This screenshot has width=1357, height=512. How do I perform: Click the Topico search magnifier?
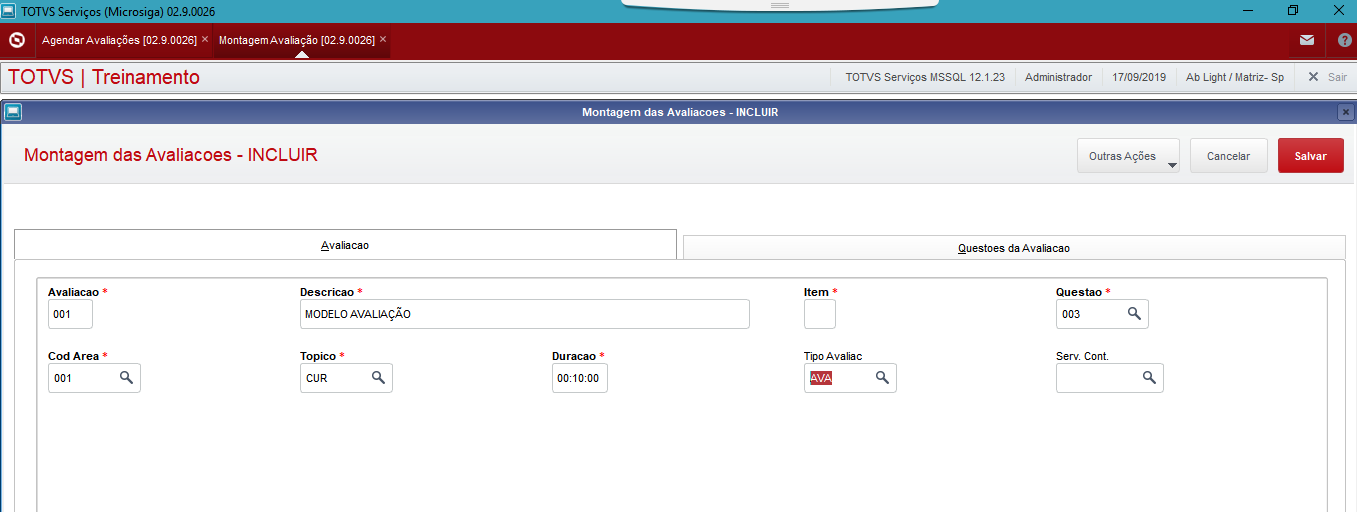[x=378, y=378]
